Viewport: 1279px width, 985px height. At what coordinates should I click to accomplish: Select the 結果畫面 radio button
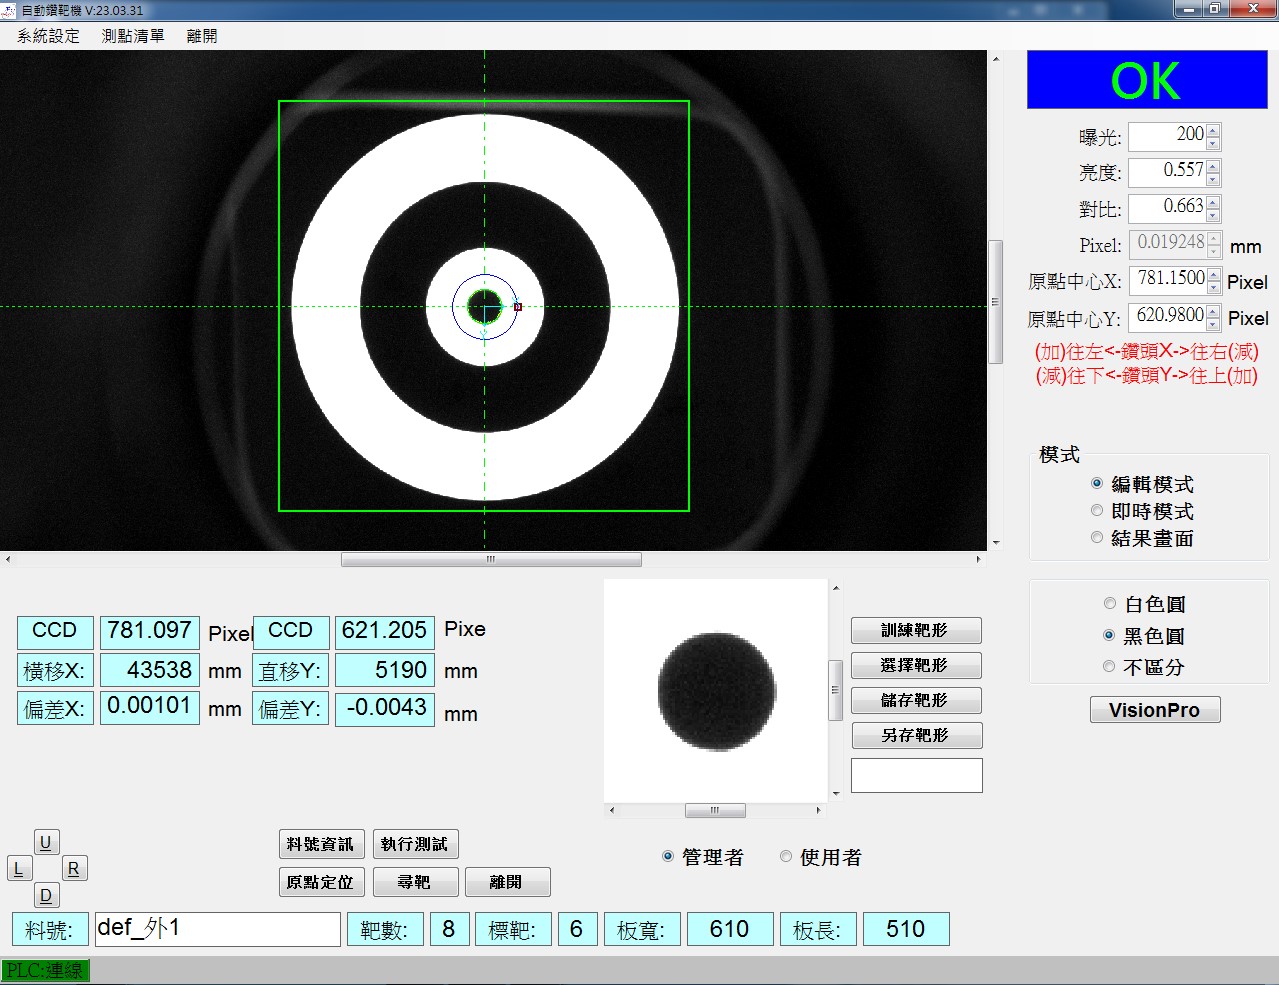(1097, 538)
